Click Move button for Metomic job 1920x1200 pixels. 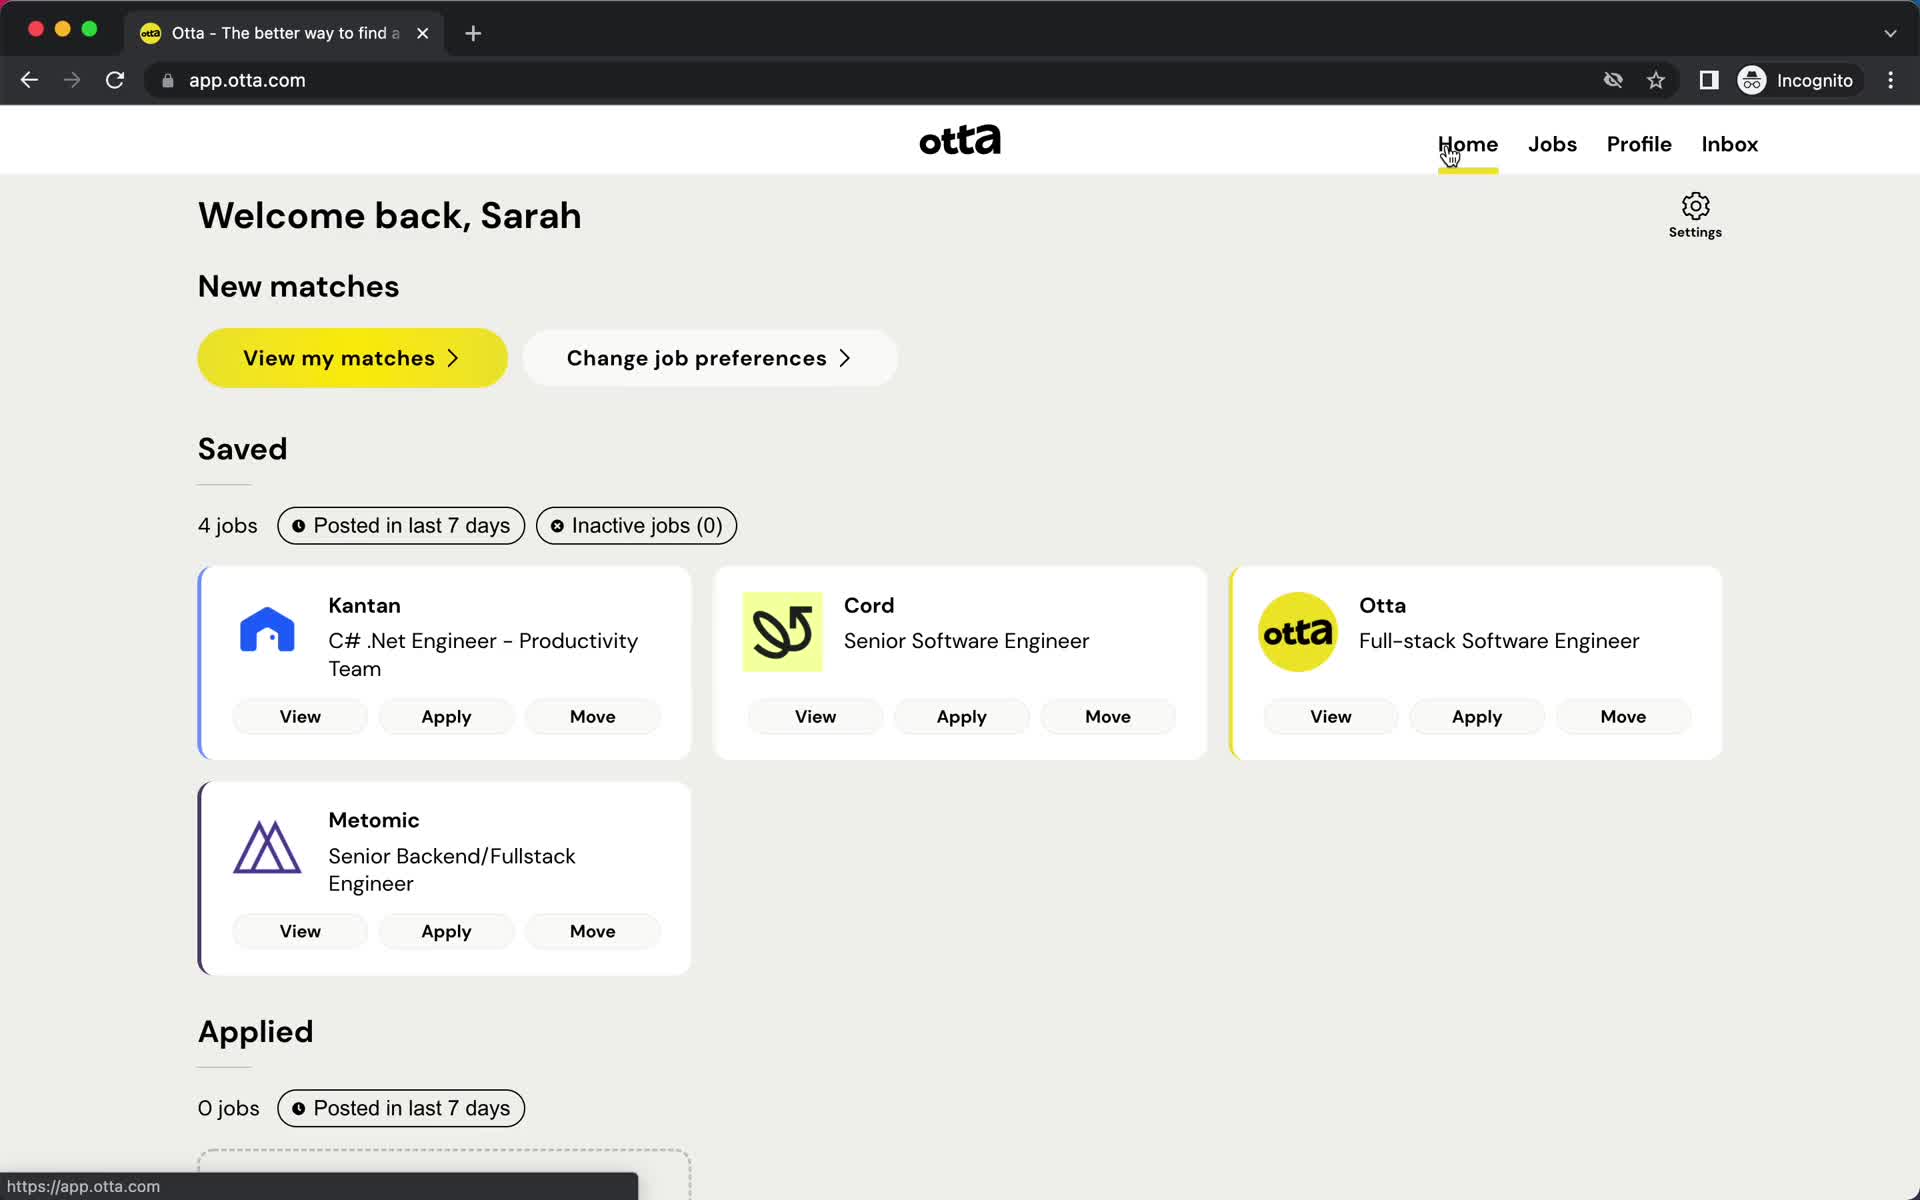(592, 930)
